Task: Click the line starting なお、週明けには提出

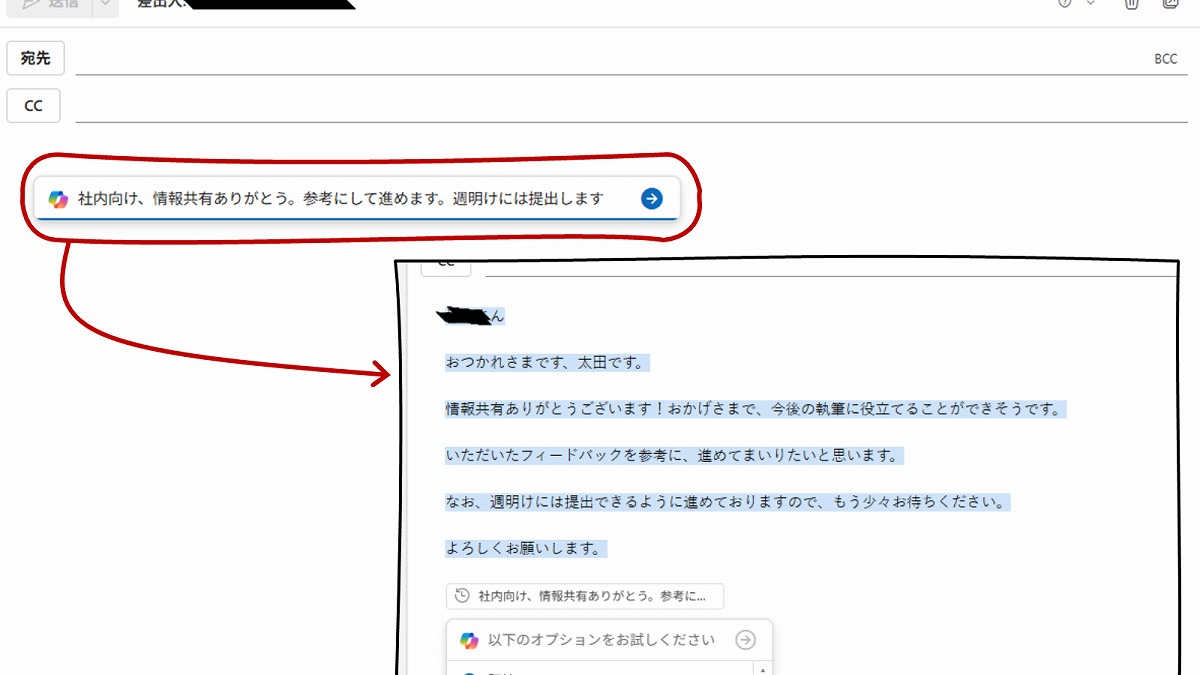Action: point(727,502)
